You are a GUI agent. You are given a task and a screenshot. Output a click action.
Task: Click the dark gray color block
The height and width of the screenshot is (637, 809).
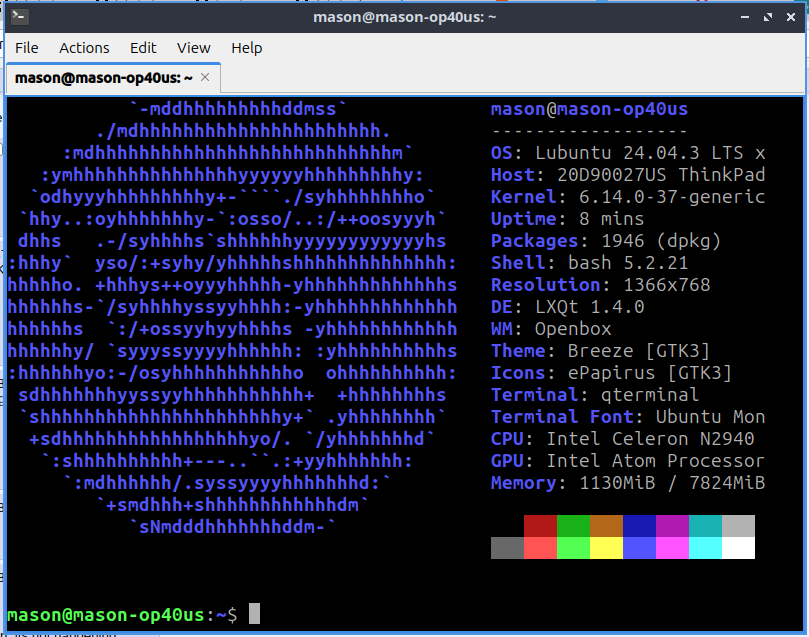(507, 548)
